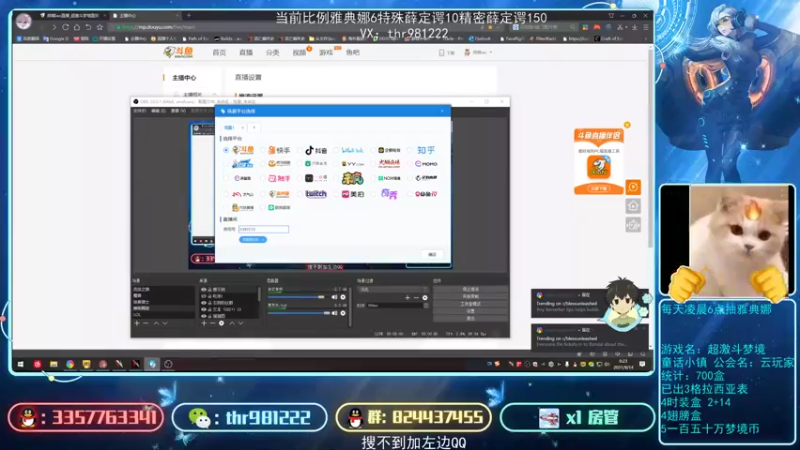Select the bilibili platform radio button
This screenshot has width=800, height=450.
click(336, 150)
